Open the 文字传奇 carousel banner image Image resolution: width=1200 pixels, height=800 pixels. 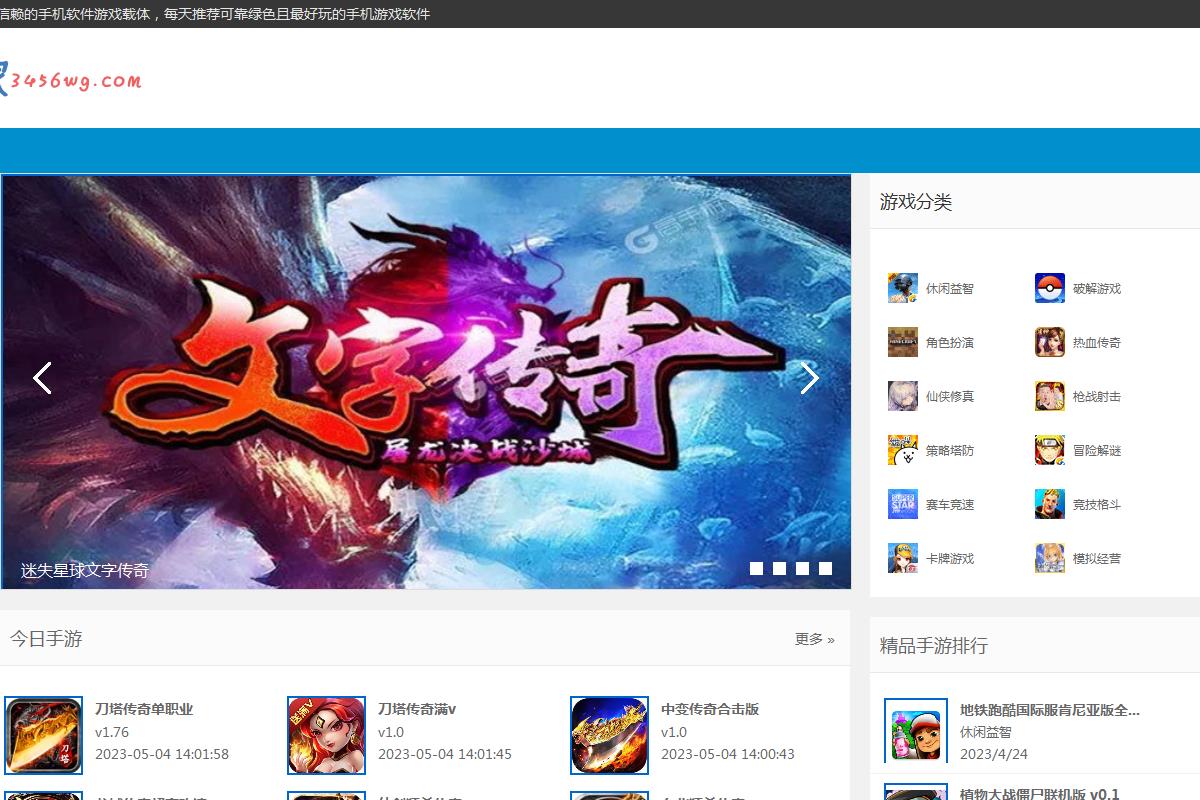pyautogui.click(x=426, y=382)
